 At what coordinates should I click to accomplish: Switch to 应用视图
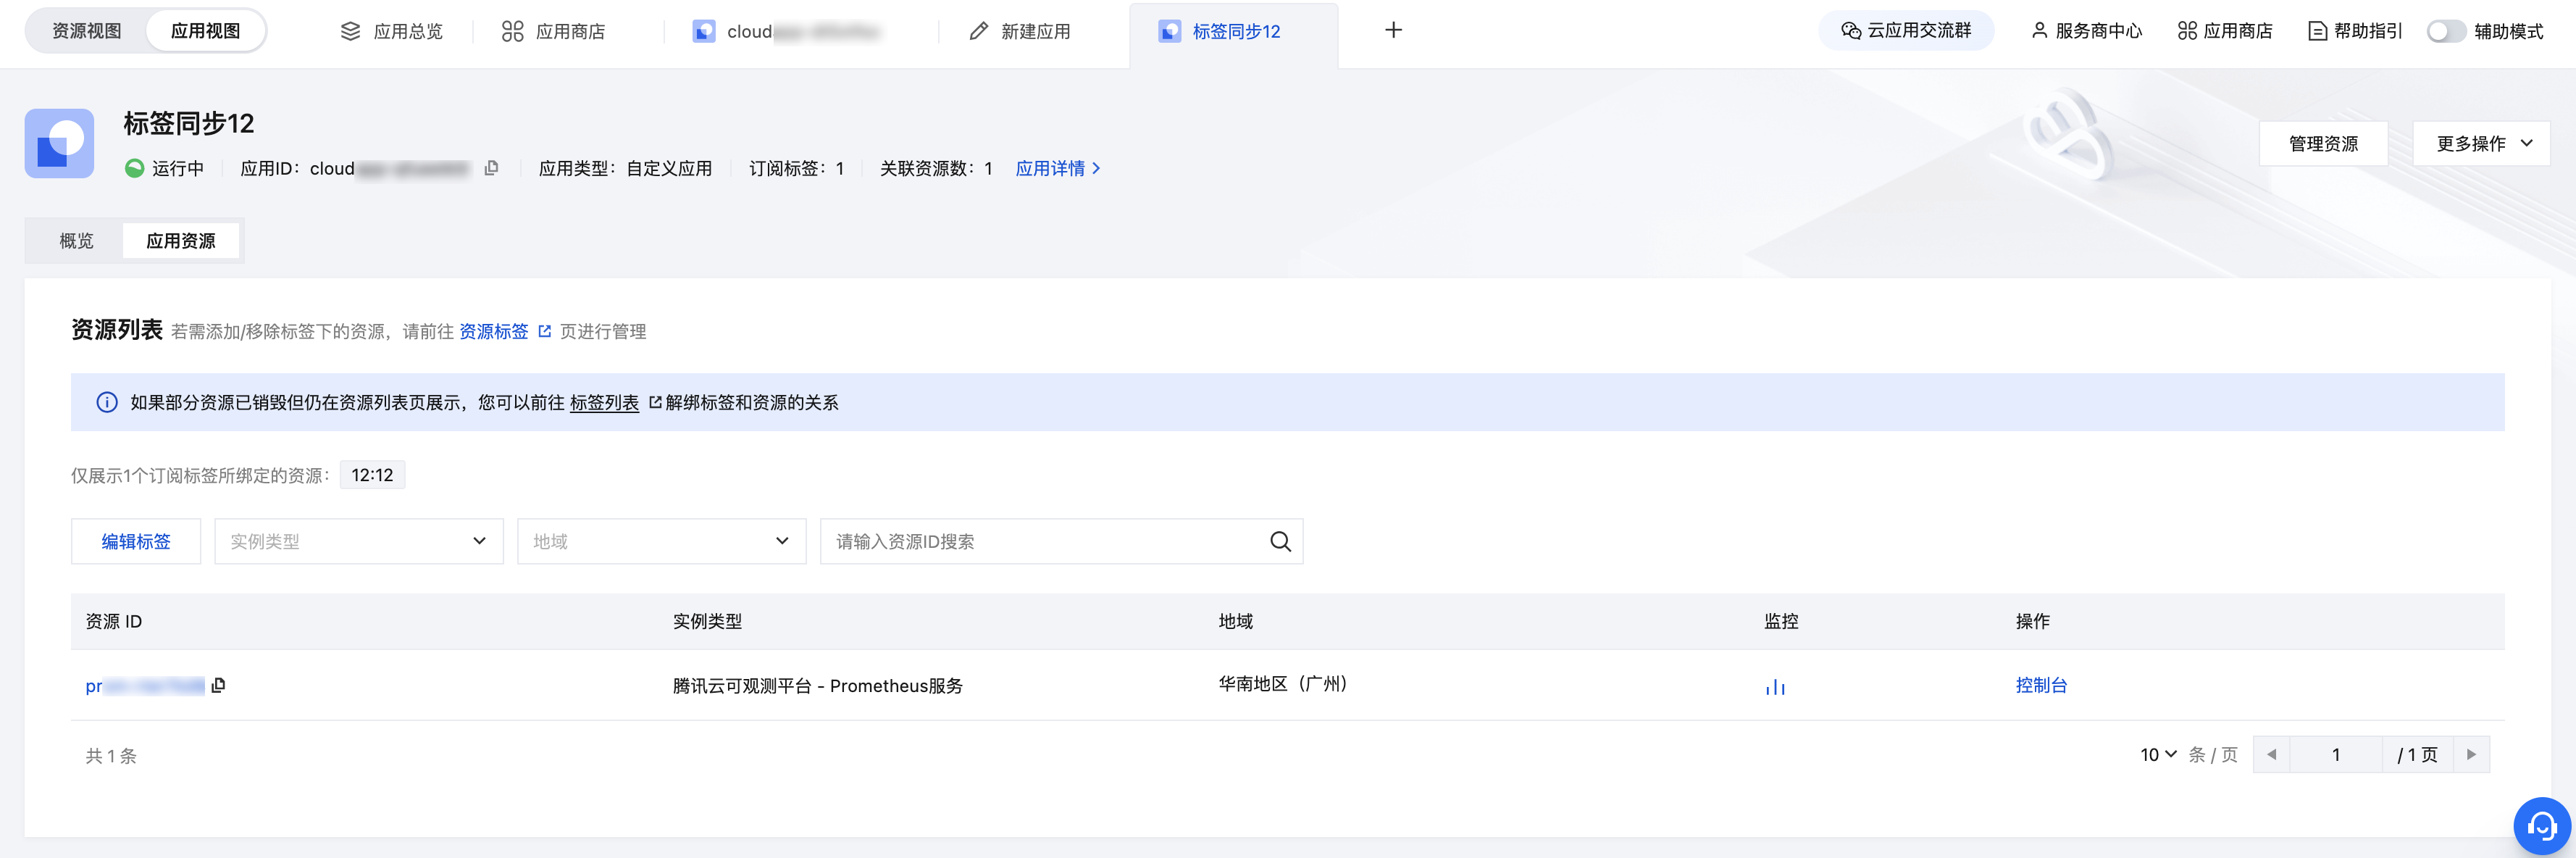tap(205, 31)
